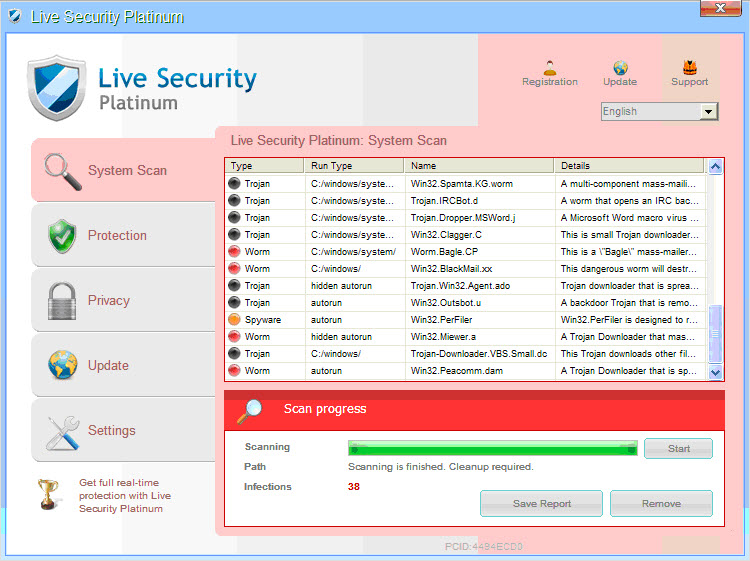Click the Support life vest icon
This screenshot has height=561, width=750.
(690, 67)
